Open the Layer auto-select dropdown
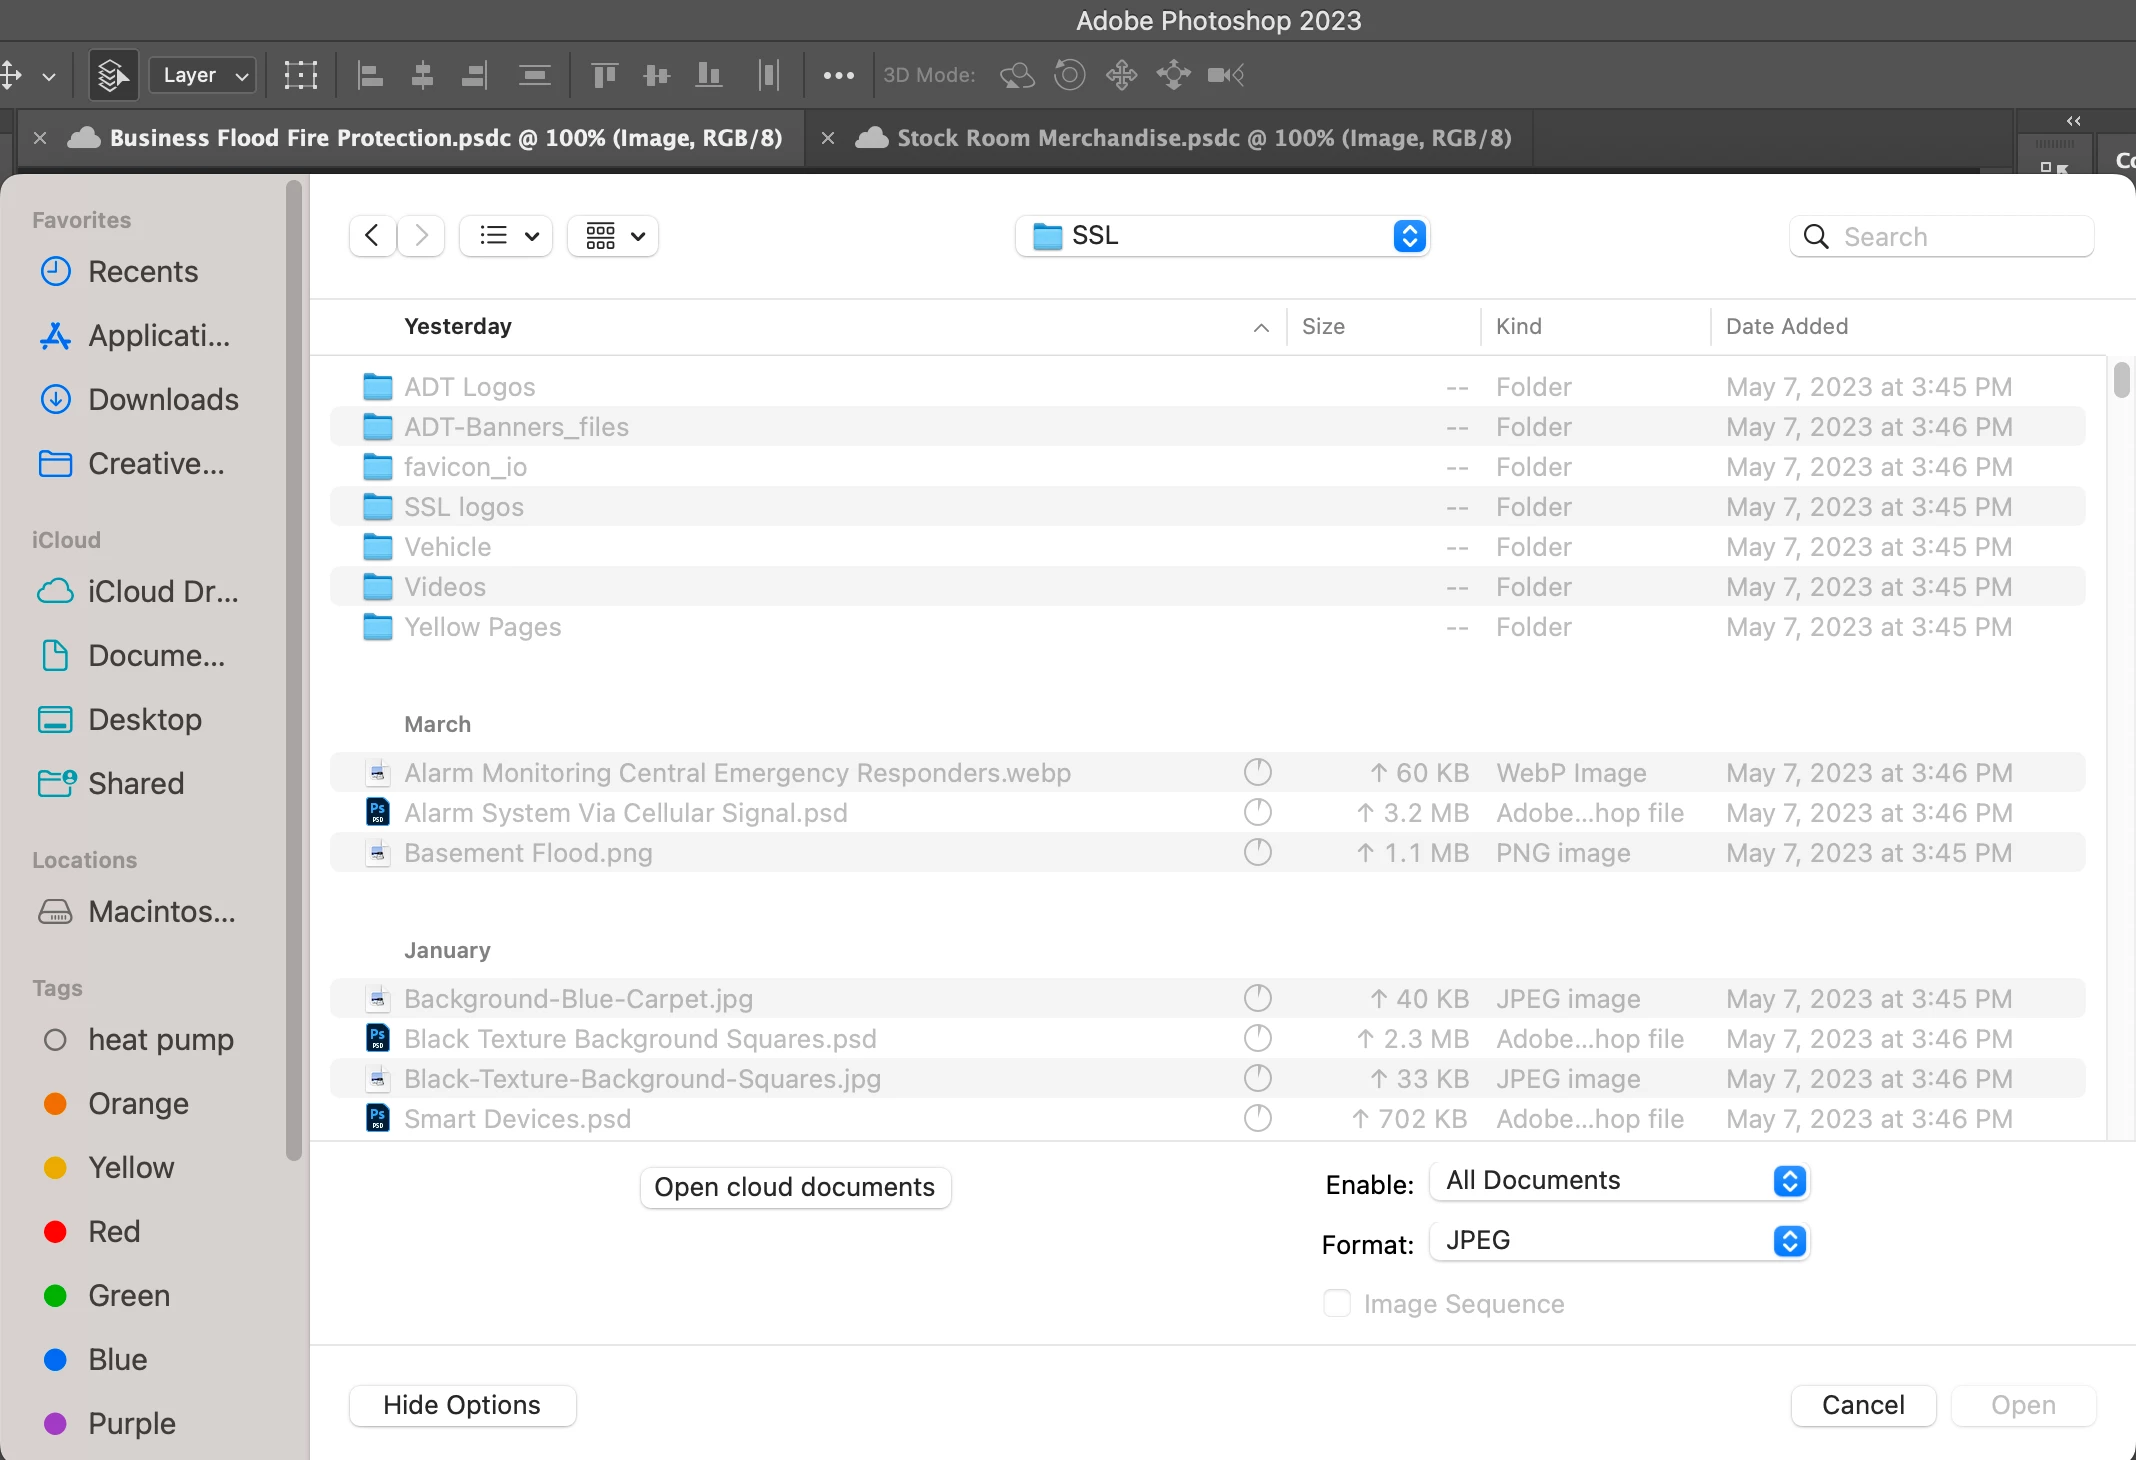 203,75
